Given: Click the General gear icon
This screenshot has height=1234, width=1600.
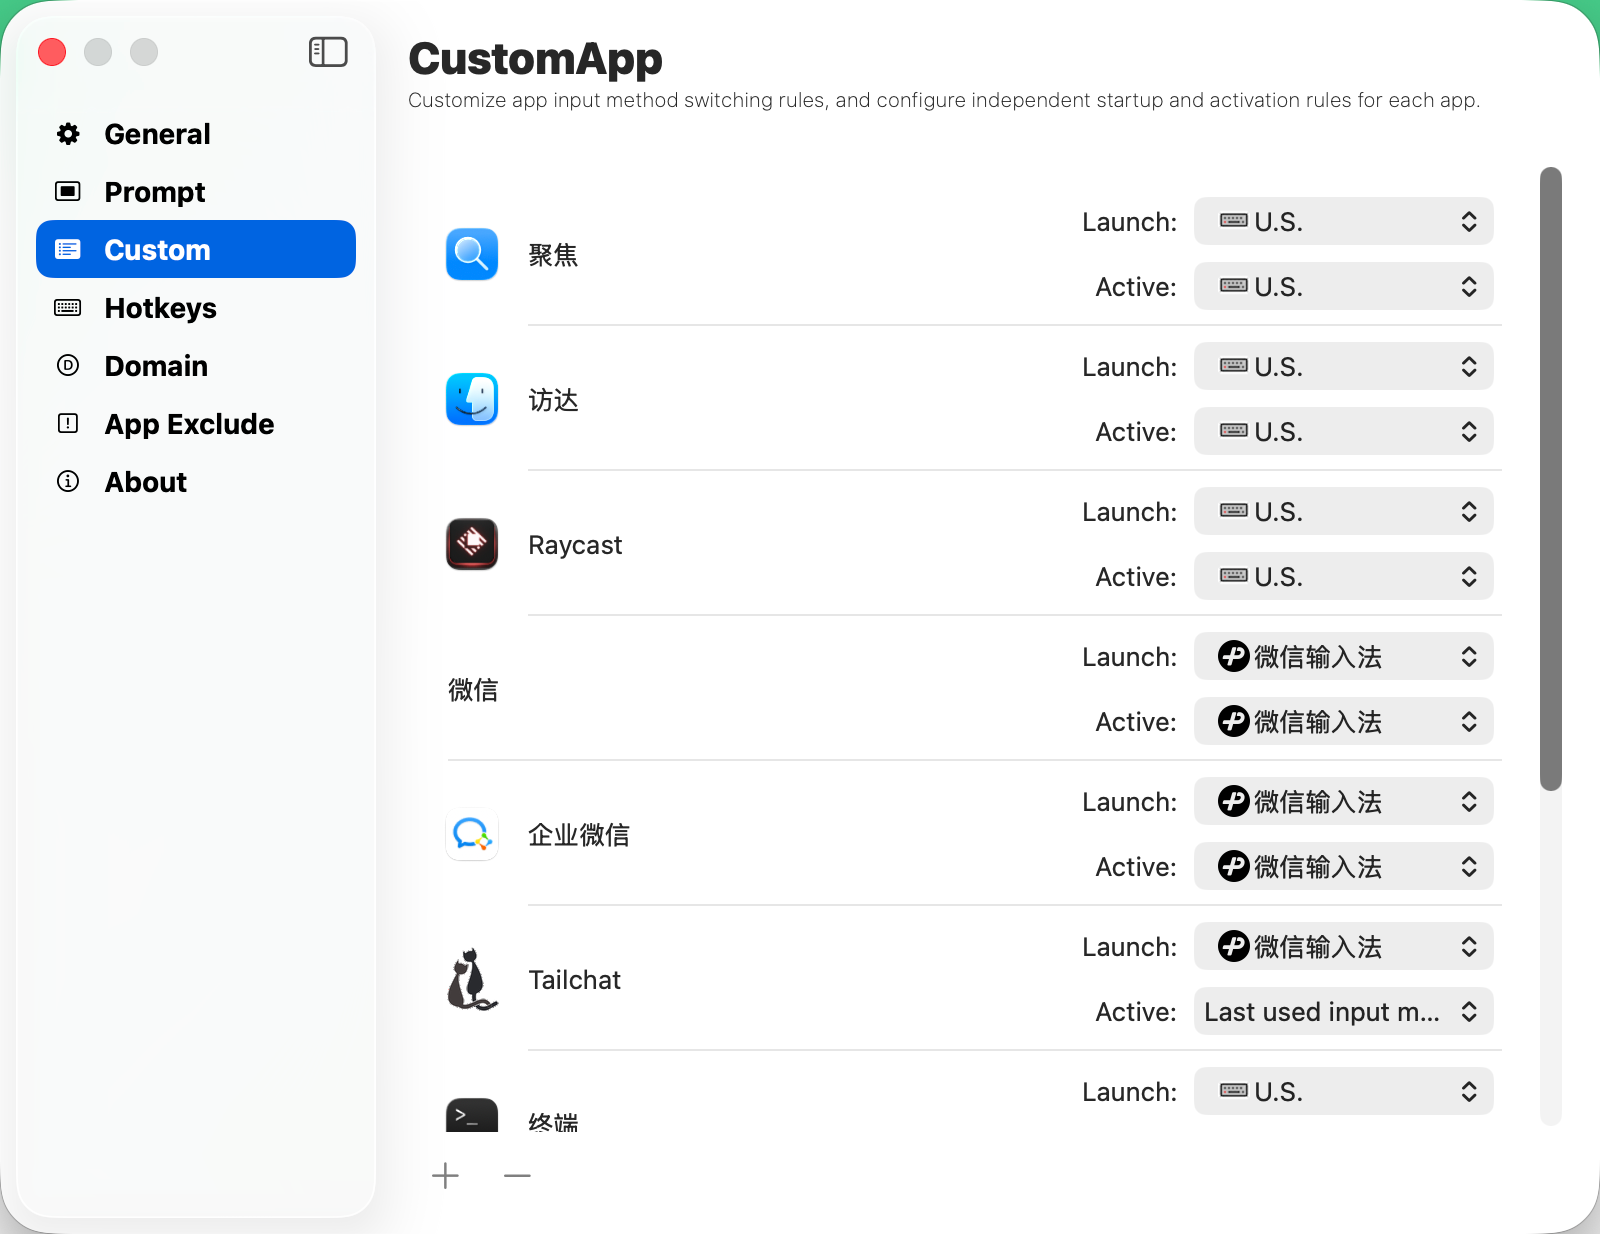Looking at the screenshot, I should pos(68,134).
